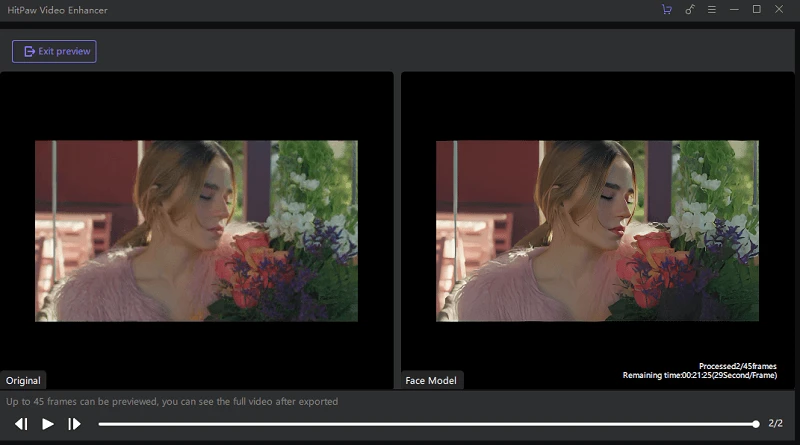Step forward to the next frame

point(74,424)
